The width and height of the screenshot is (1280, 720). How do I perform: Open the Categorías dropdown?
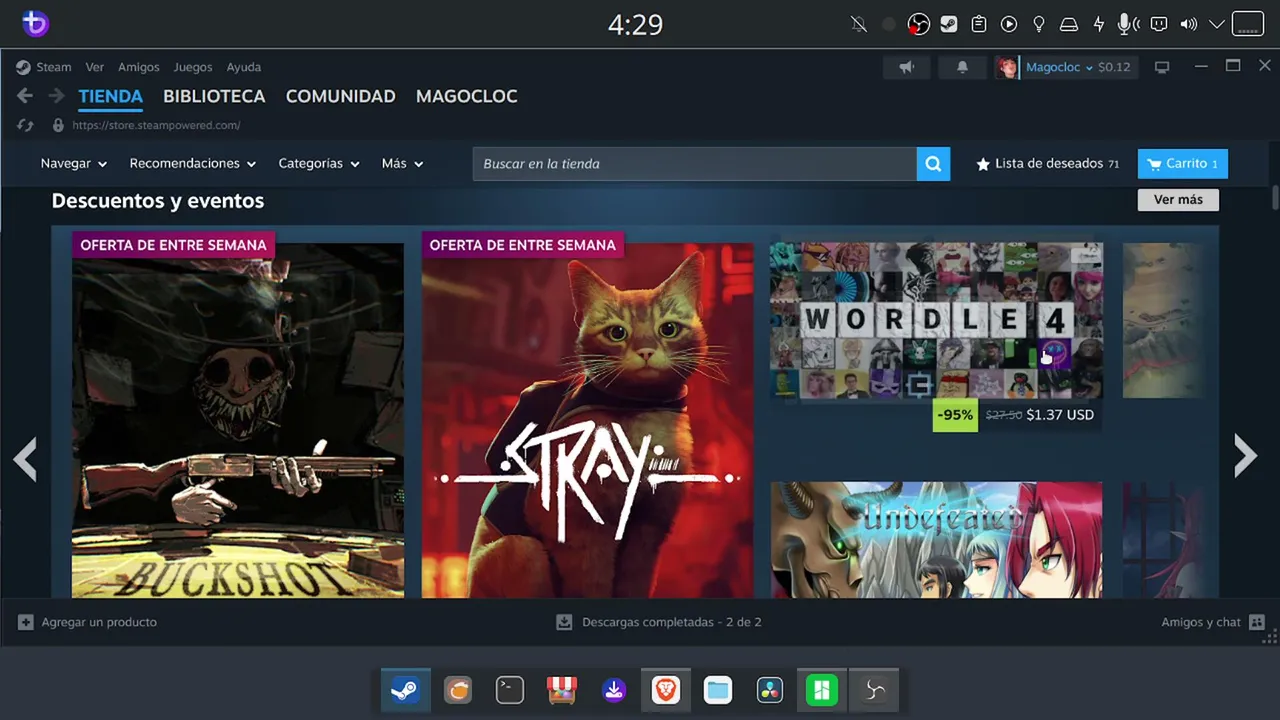click(319, 164)
